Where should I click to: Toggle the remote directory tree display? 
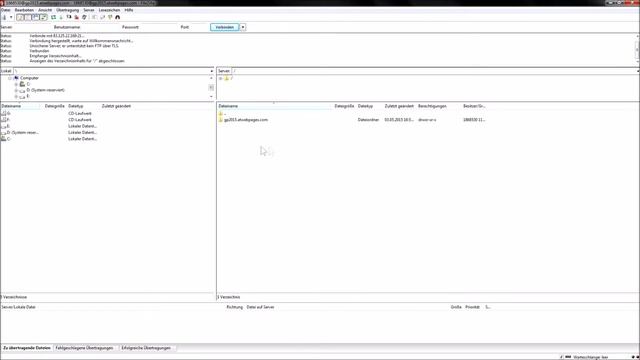(36, 17)
